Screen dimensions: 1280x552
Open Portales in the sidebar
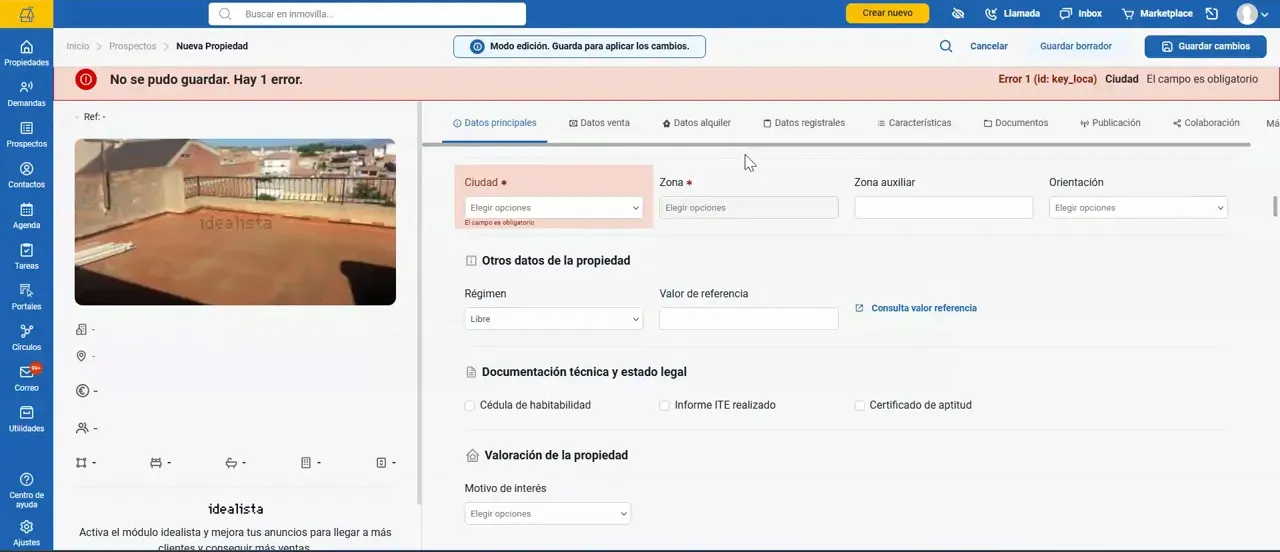point(26,298)
